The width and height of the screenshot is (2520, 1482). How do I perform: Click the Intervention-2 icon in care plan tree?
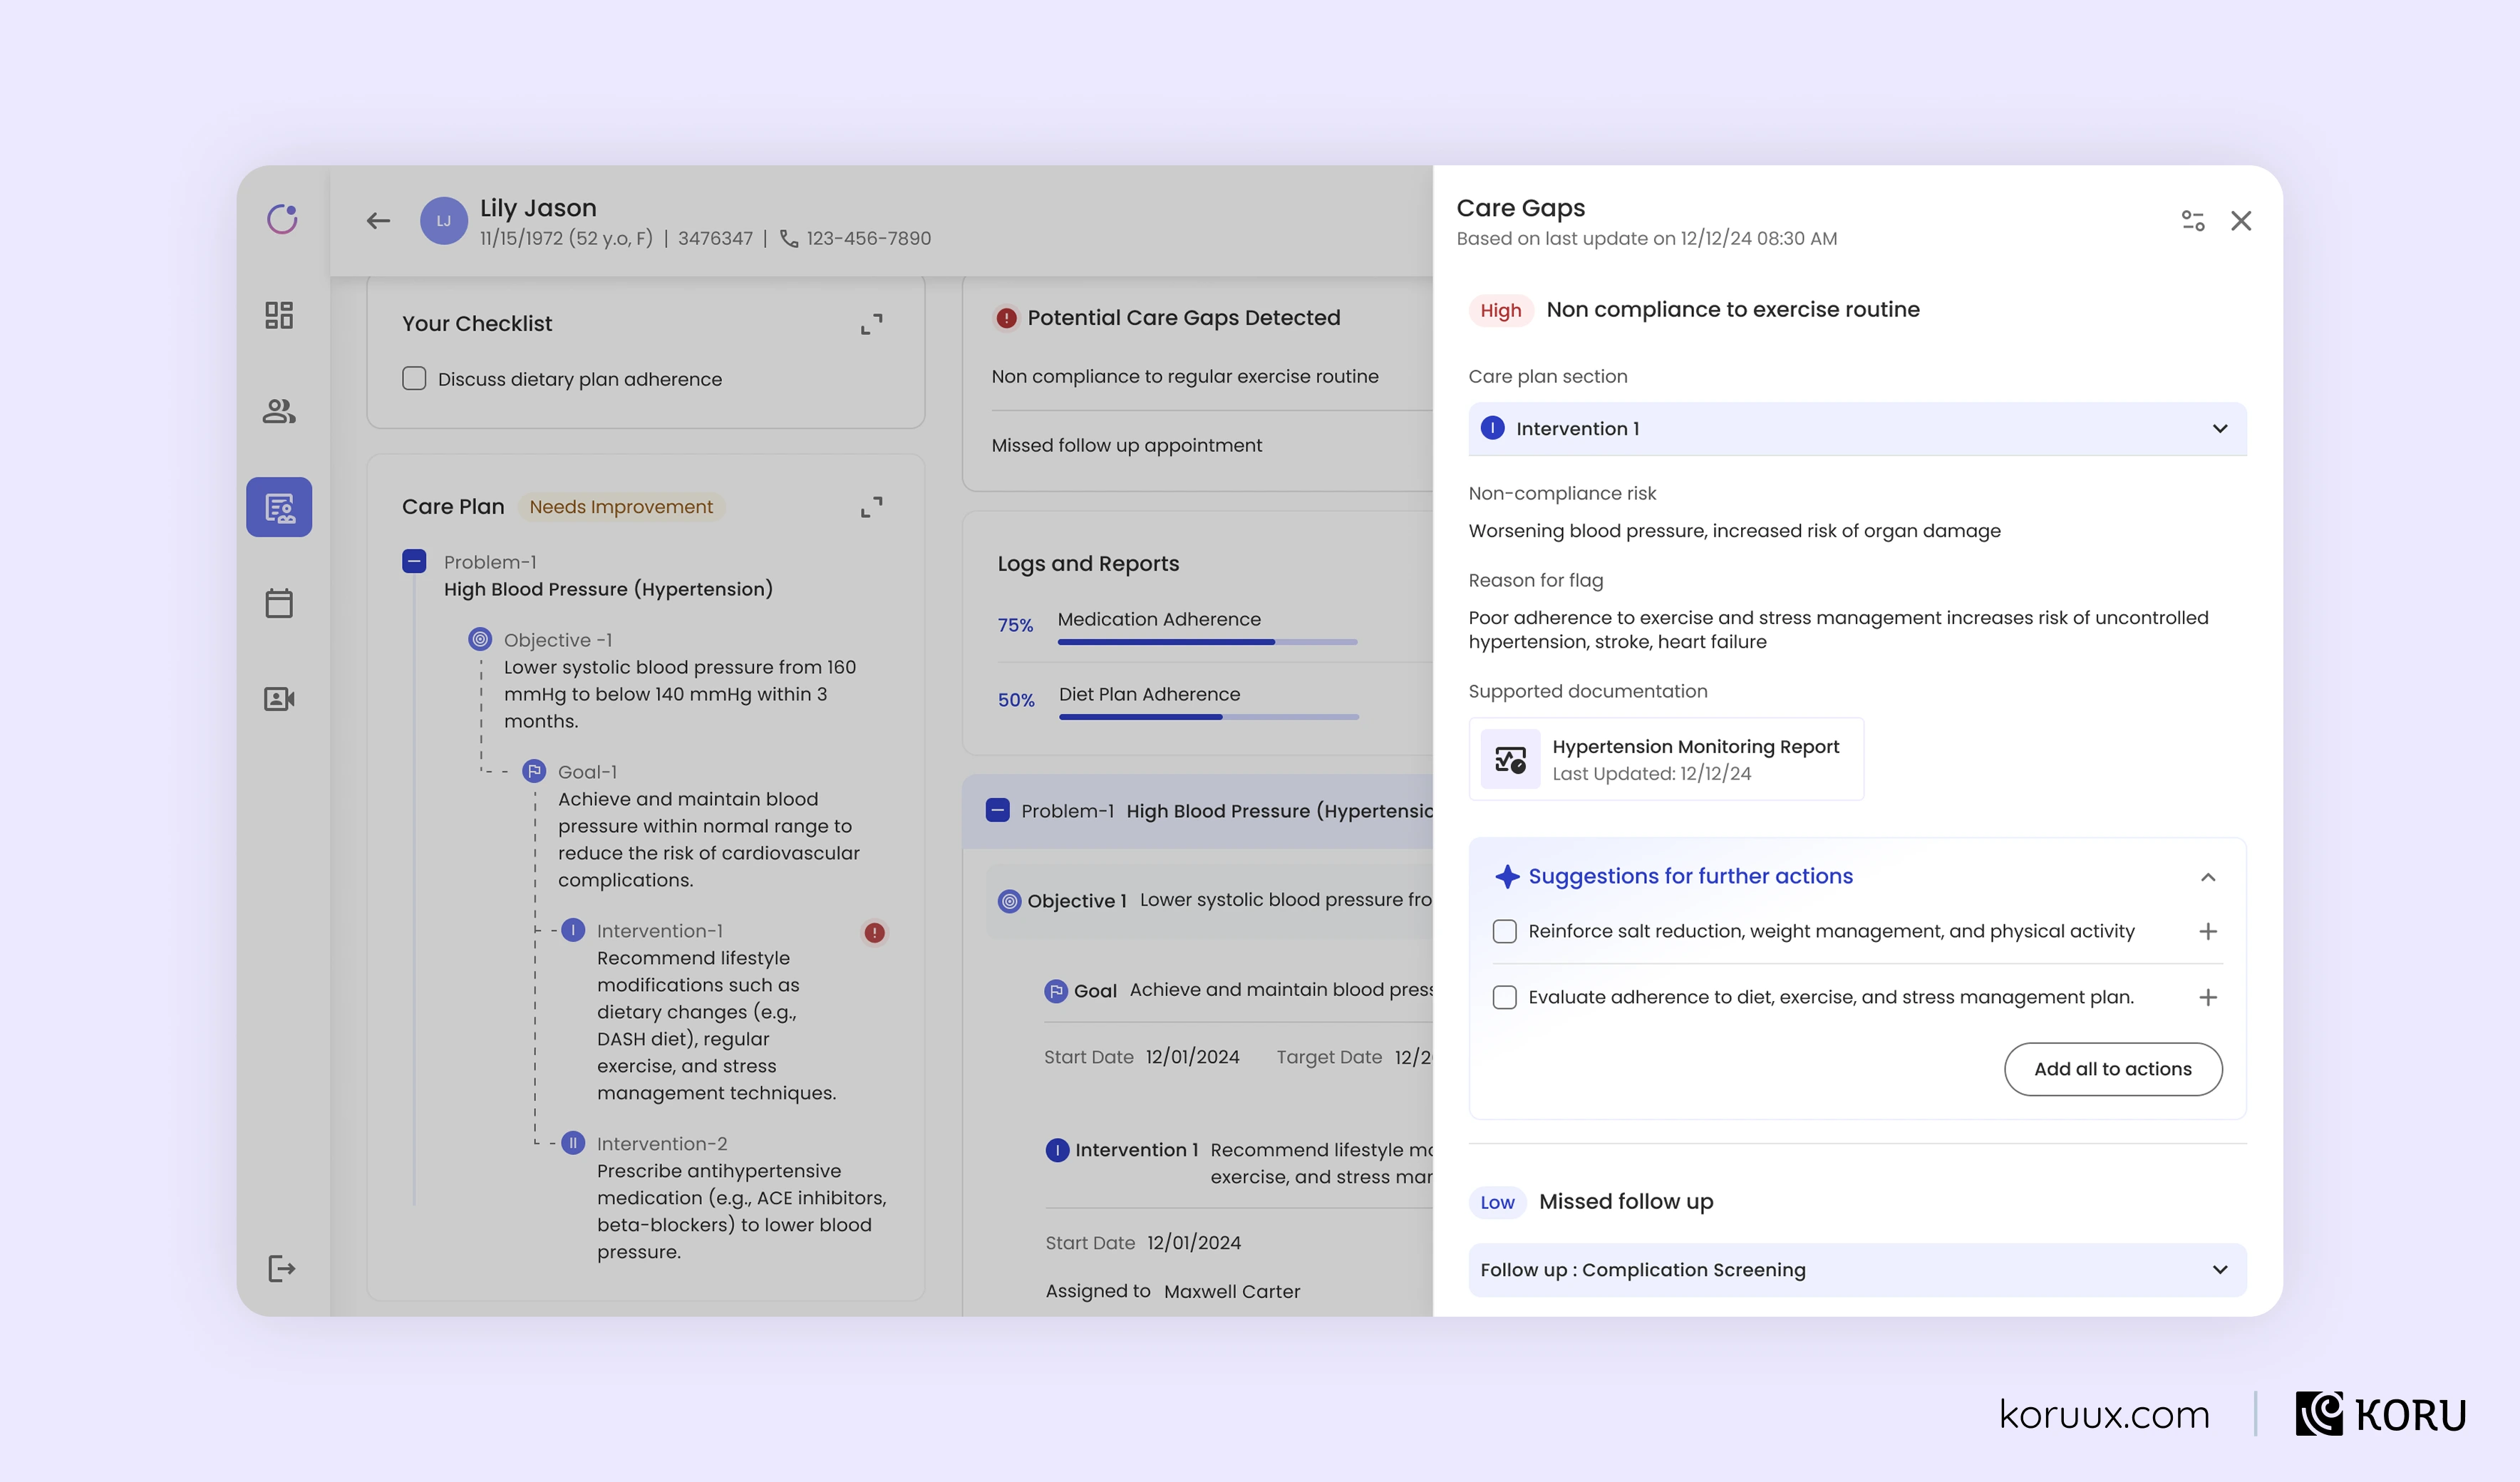click(x=573, y=1143)
